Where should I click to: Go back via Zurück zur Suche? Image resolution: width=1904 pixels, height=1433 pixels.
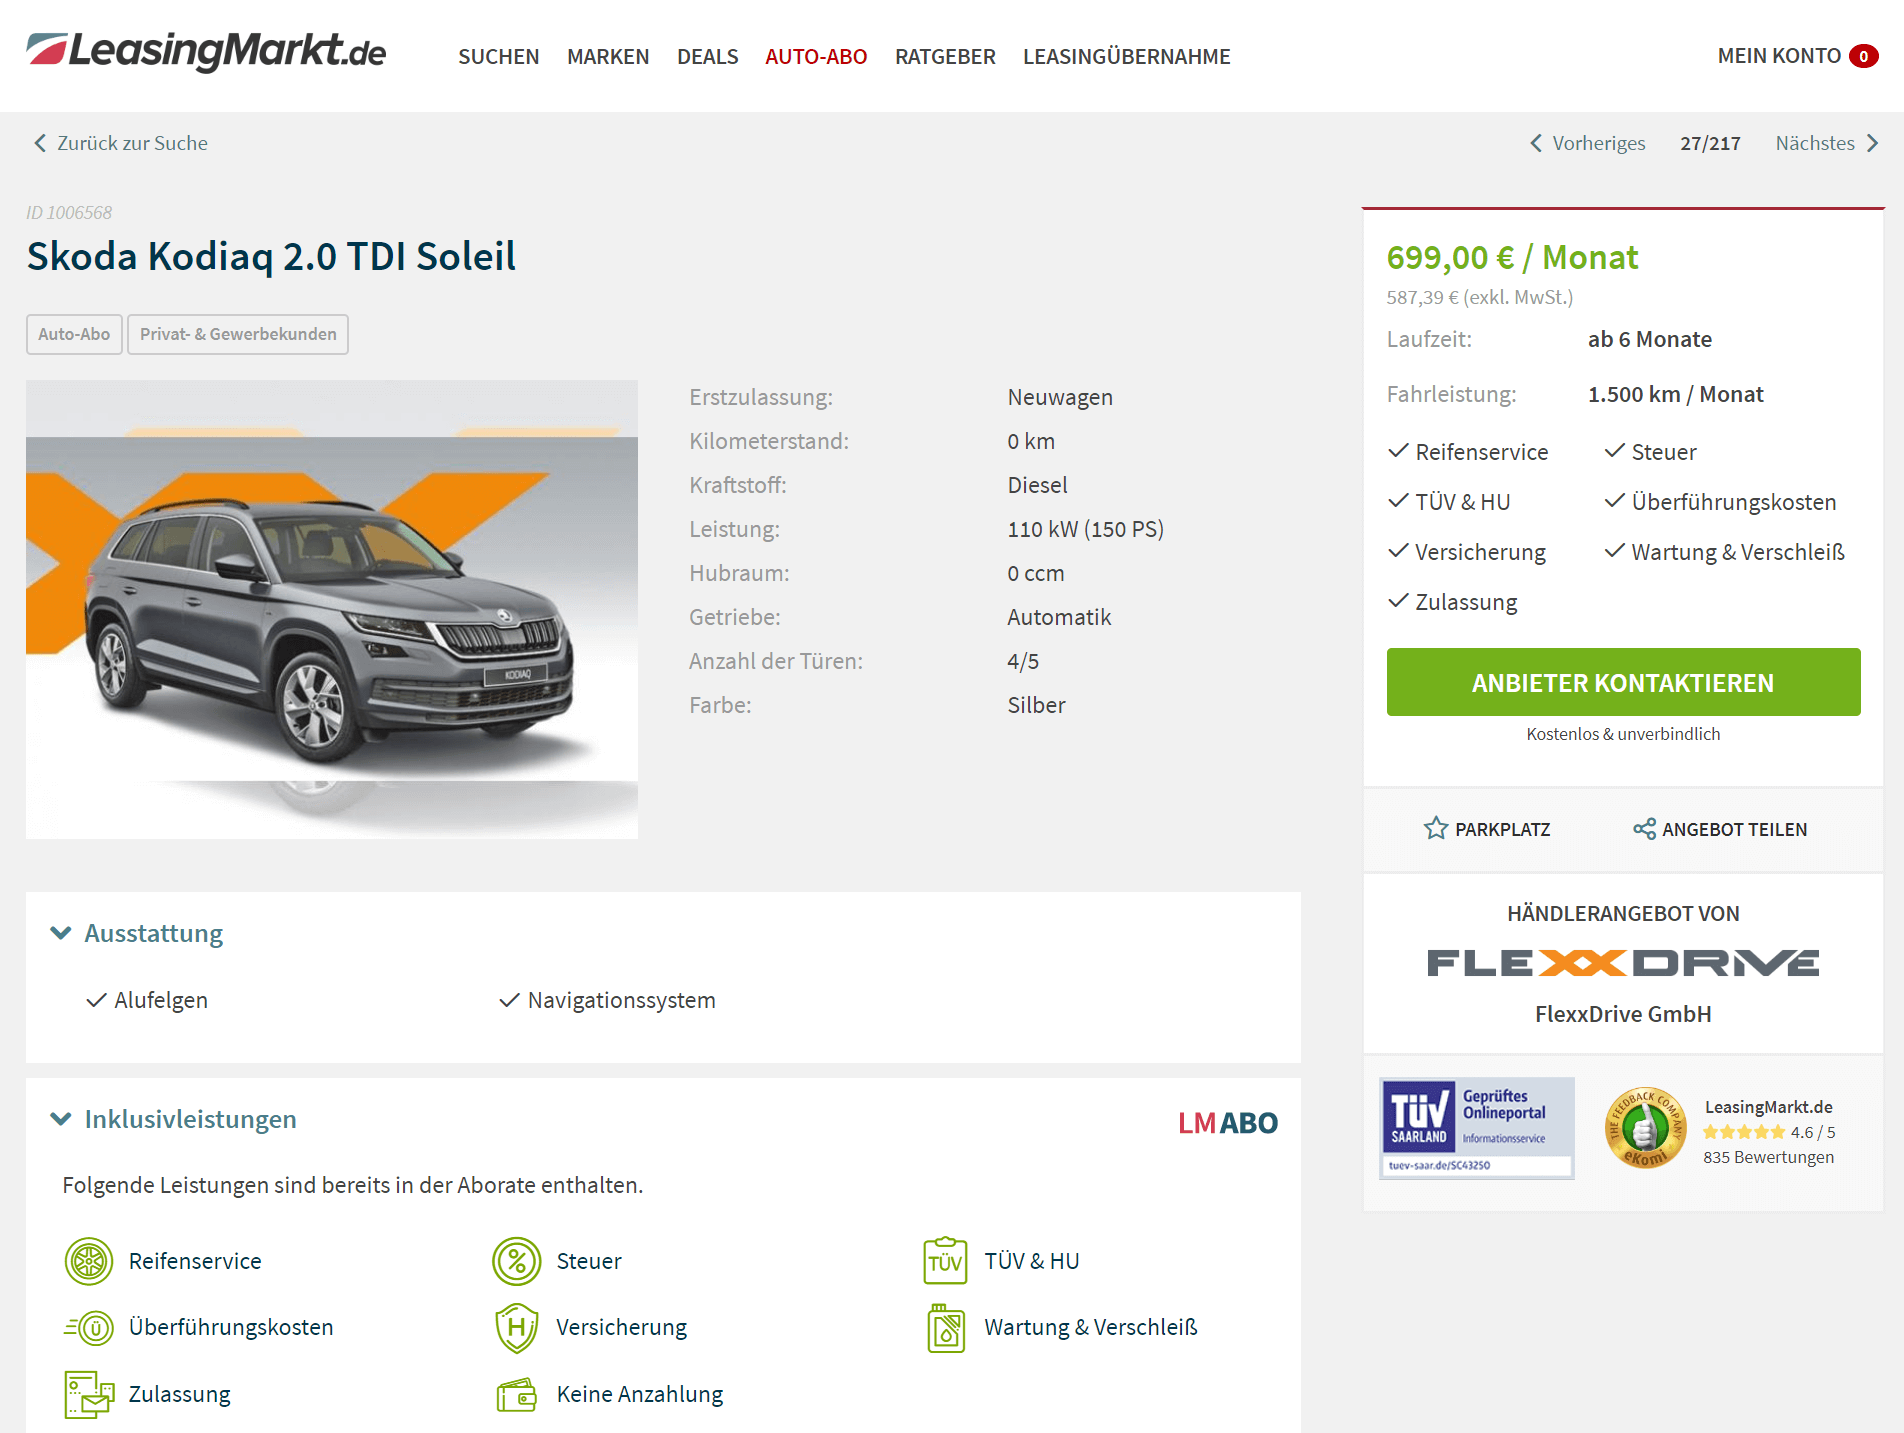[121, 143]
